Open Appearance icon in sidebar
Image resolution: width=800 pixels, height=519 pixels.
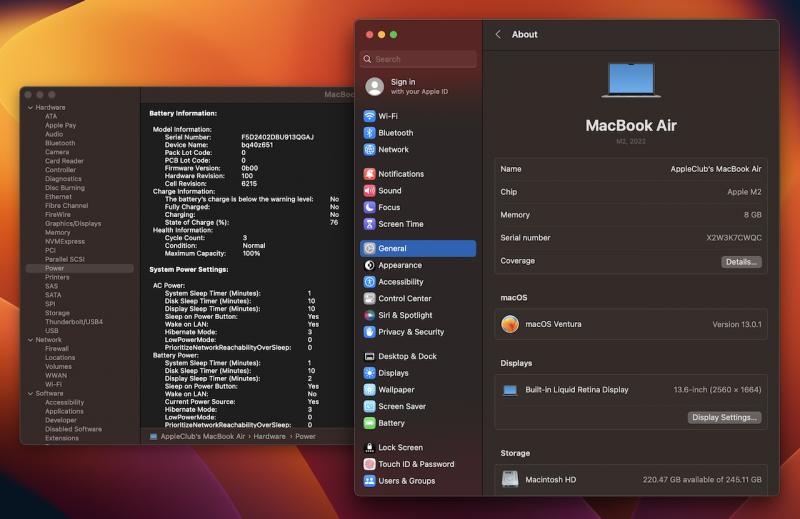pos(369,265)
